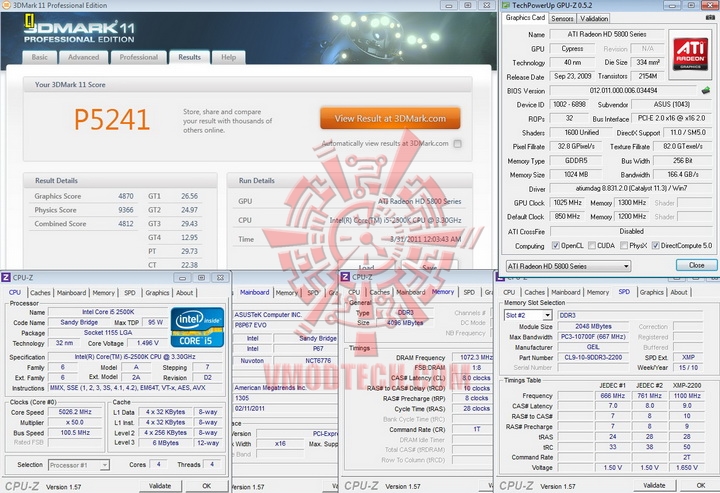Open the Help tab in 3DMark
The width and height of the screenshot is (720, 493).
coord(228,57)
